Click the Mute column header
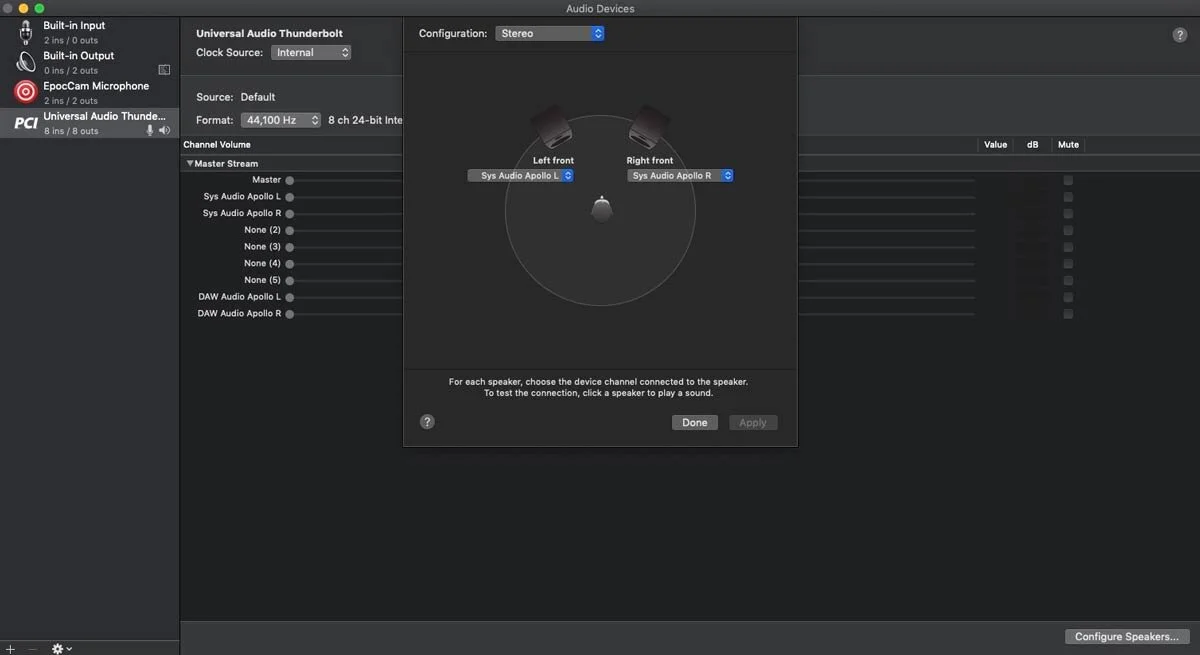This screenshot has width=1200, height=655. point(1068,145)
